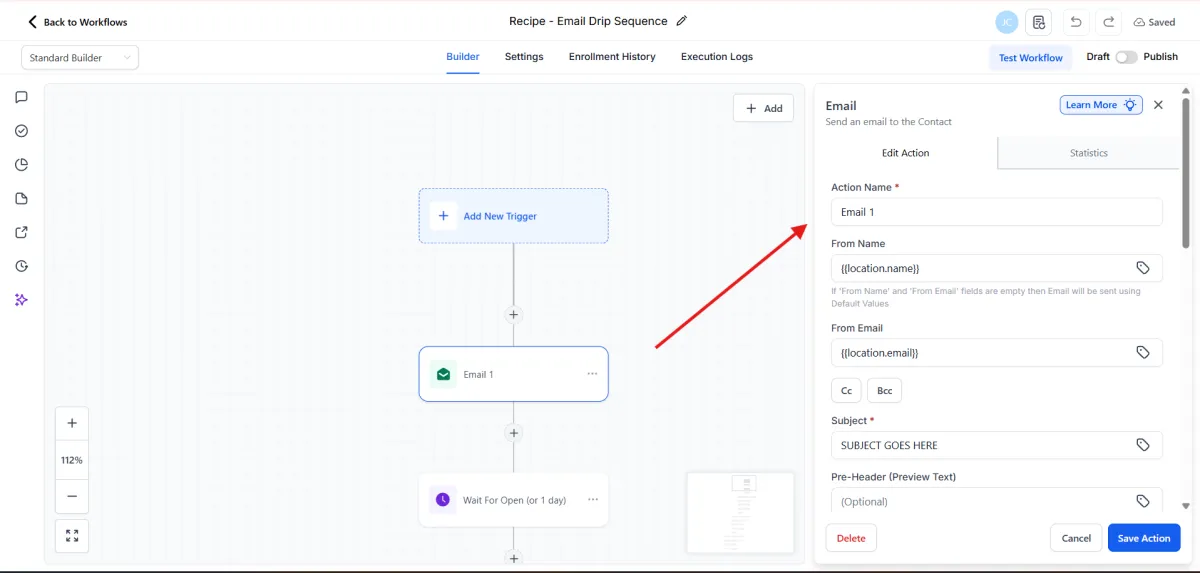
Task: Click the Save Action button
Action: [x=1144, y=538]
